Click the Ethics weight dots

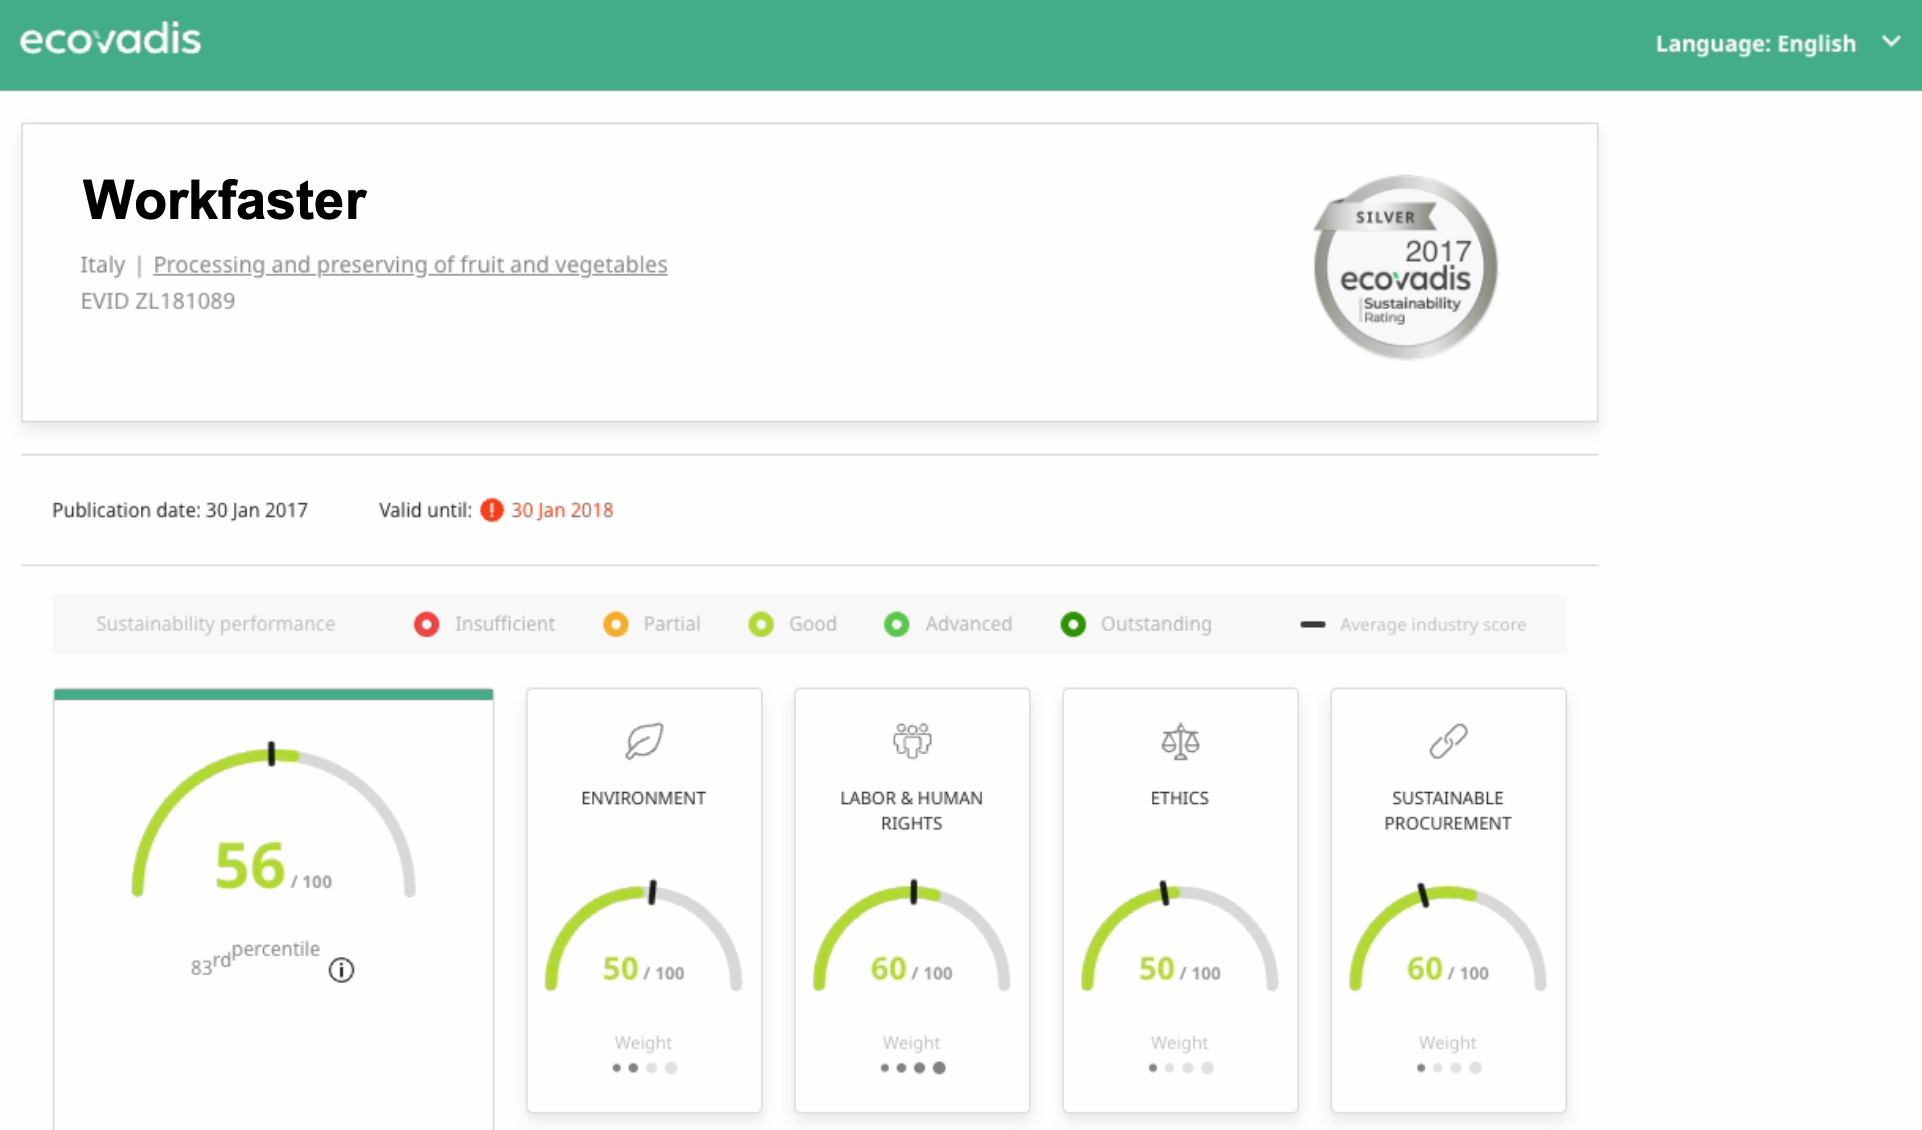click(1180, 1068)
